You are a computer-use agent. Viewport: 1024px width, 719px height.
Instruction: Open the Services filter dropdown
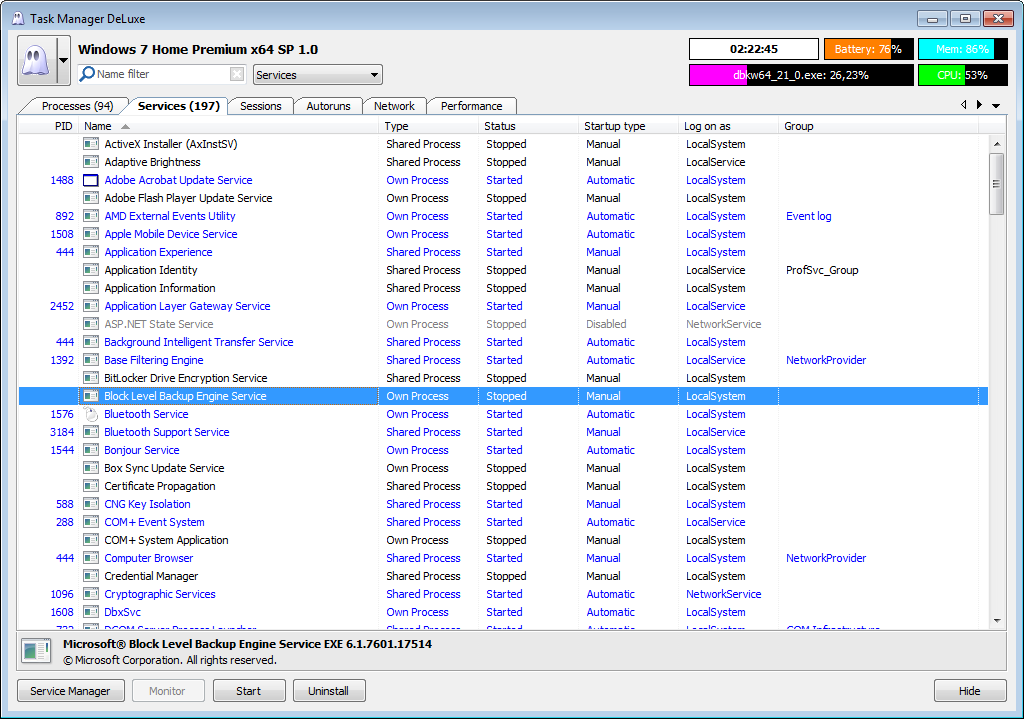[318, 75]
